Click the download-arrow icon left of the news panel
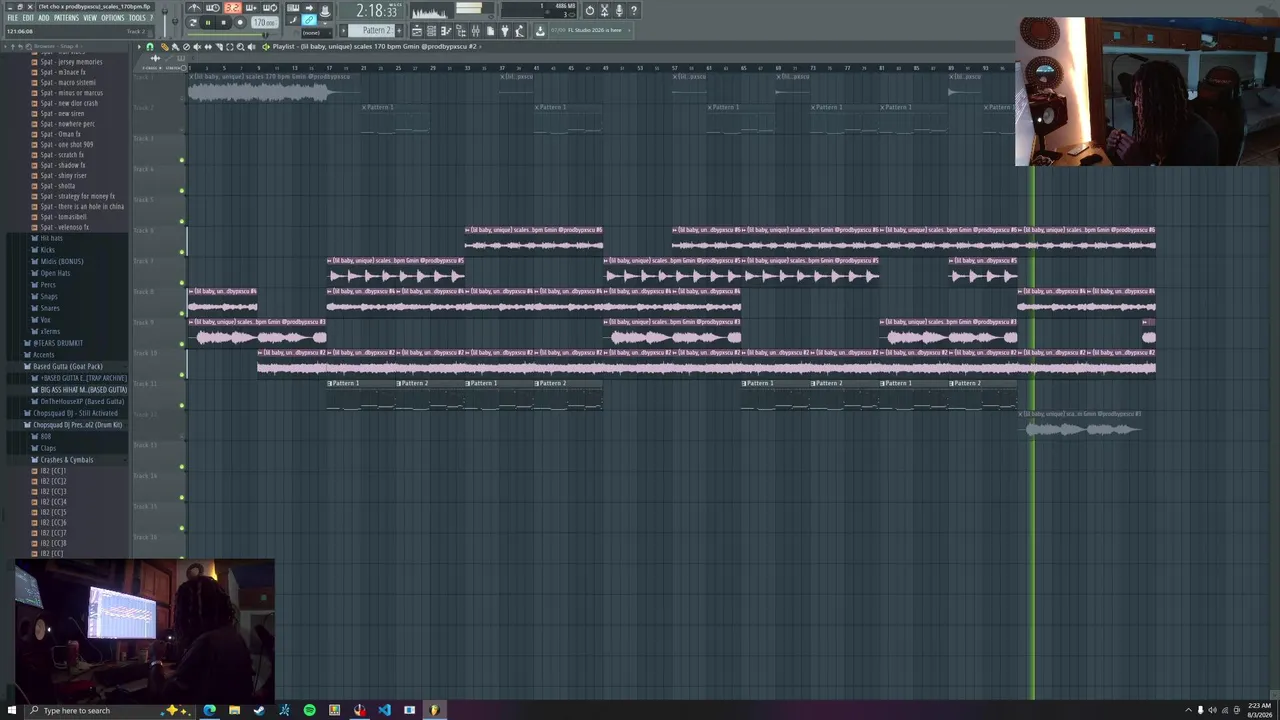Viewport: 1280px width, 720px height. click(x=540, y=31)
